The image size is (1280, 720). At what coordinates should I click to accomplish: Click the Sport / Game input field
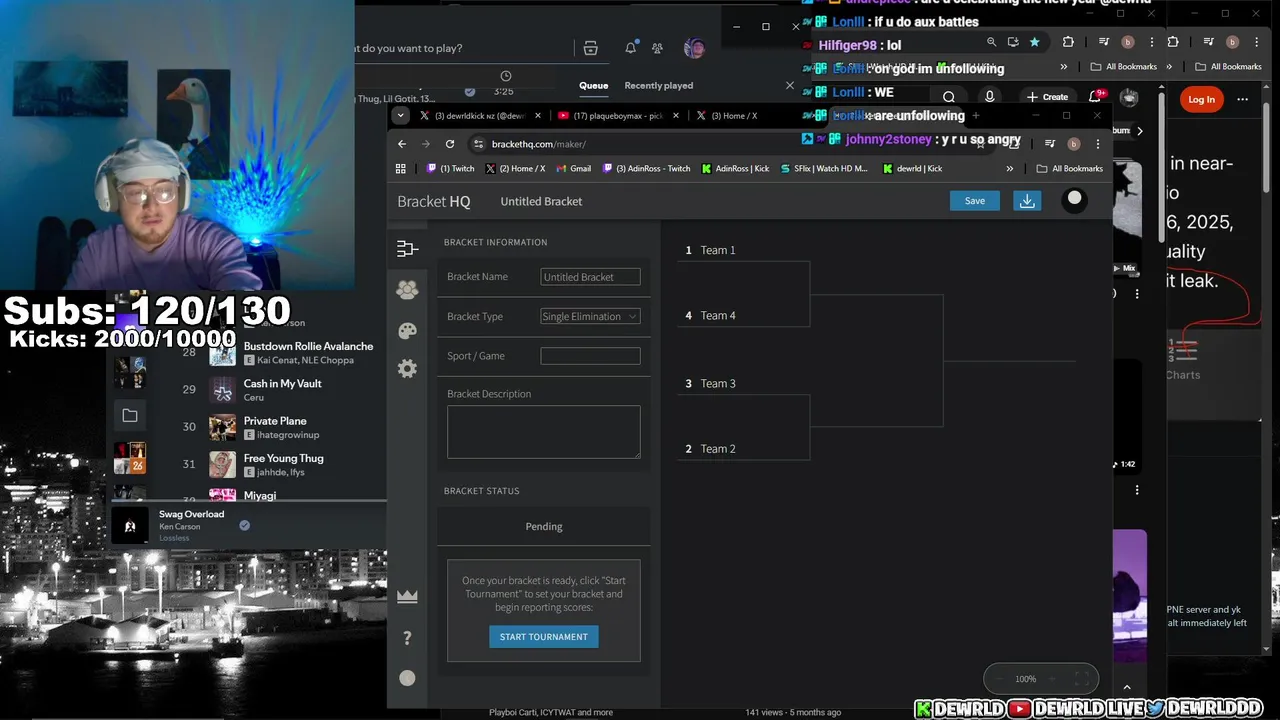[x=590, y=356]
